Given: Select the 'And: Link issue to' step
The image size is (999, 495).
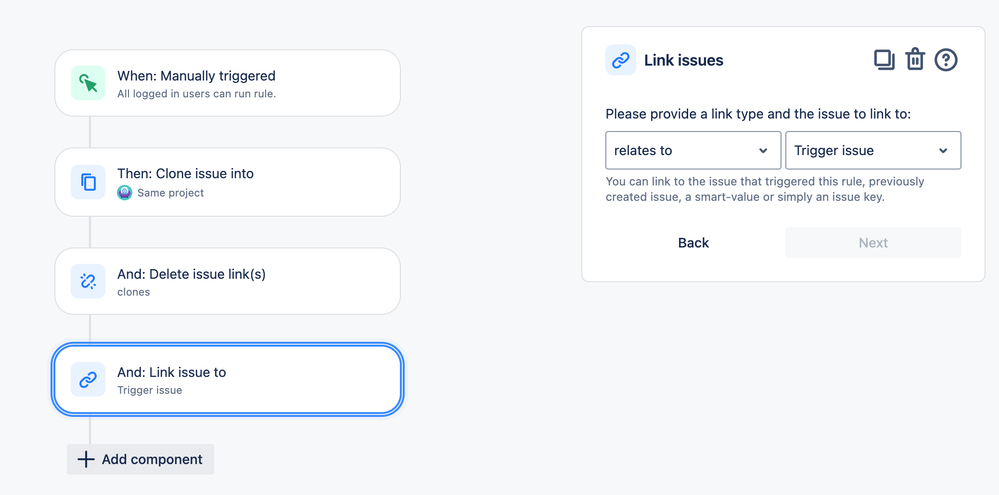Looking at the screenshot, I should pos(227,380).
